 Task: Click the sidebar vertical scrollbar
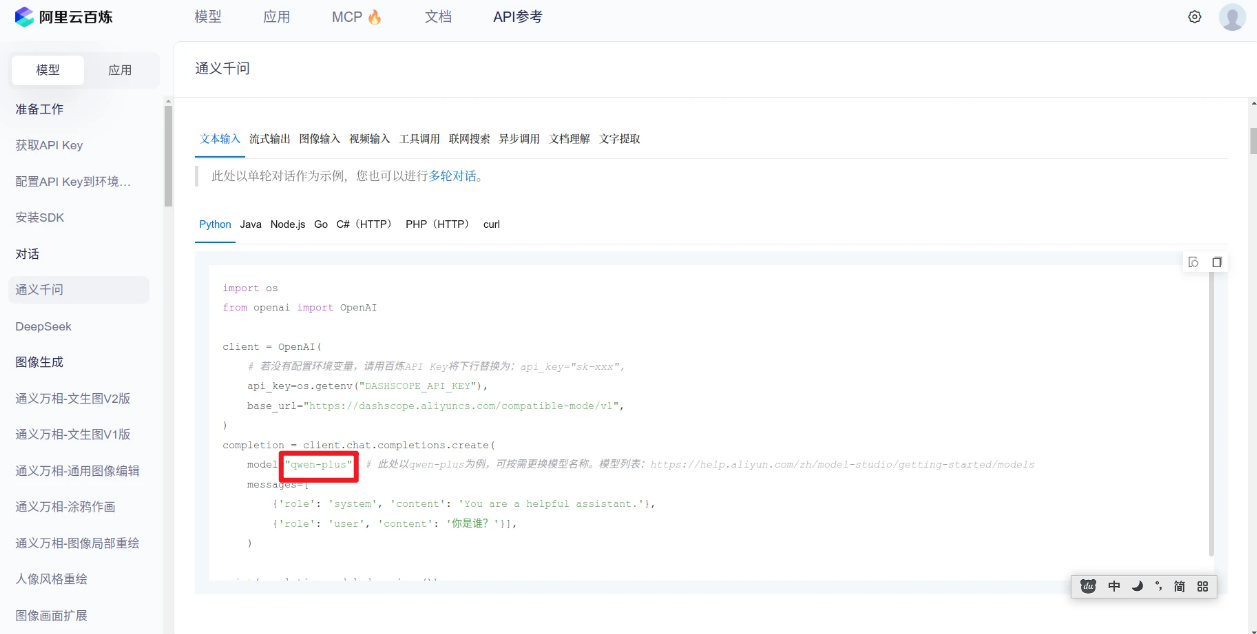pos(168,155)
